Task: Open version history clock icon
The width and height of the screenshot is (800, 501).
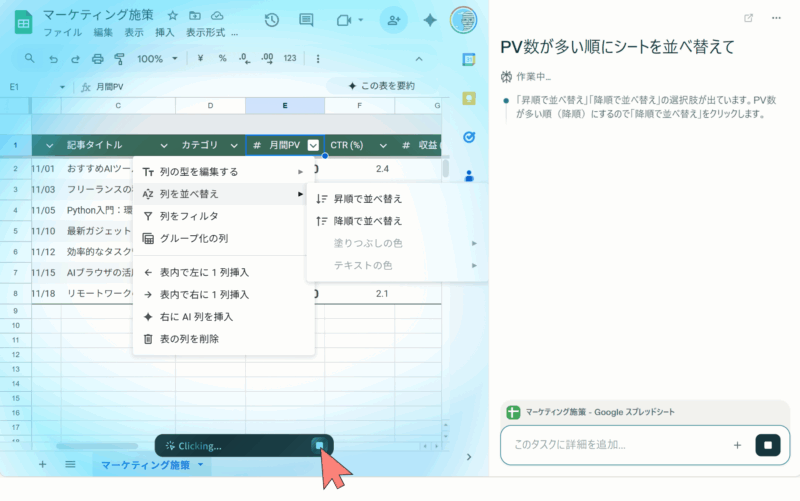Action: coord(272,20)
